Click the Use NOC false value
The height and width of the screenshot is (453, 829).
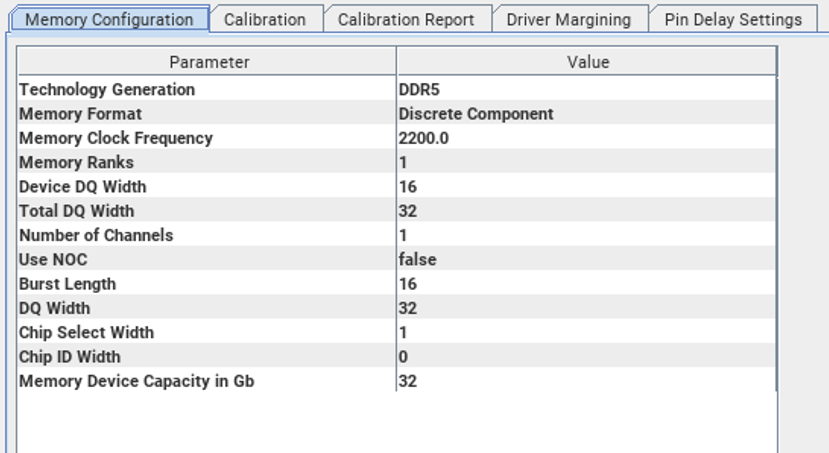pyautogui.click(x=417, y=259)
